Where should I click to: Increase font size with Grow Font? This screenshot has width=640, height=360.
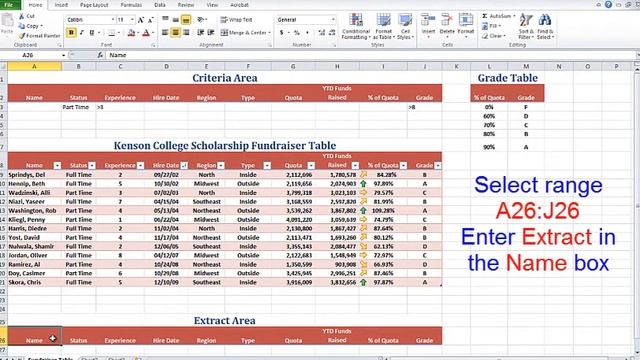pyautogui.click(x=141, y=20)
